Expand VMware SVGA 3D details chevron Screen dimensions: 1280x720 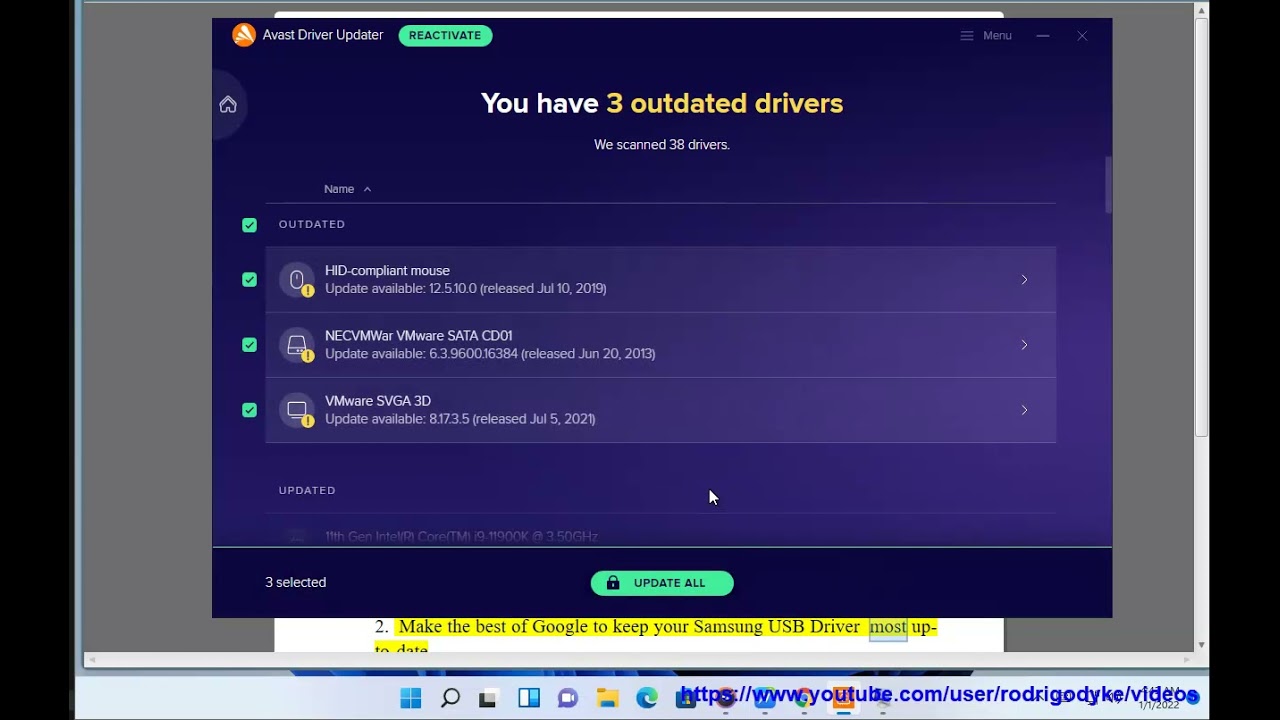(1024, 410)
